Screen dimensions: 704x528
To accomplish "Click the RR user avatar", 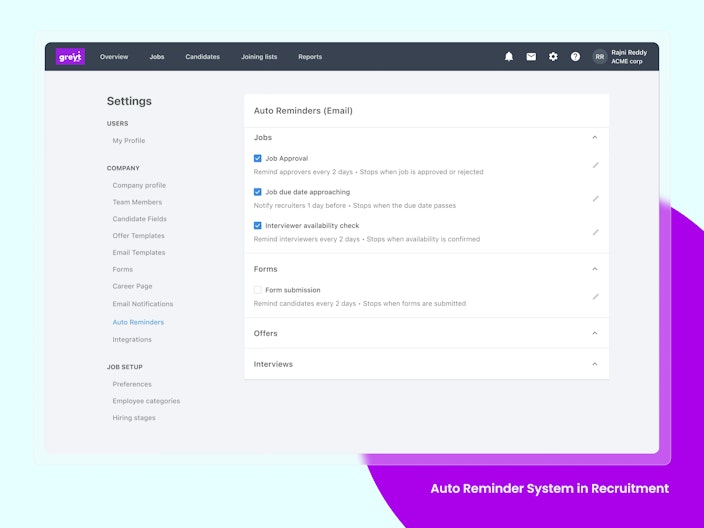I will 600,57.
